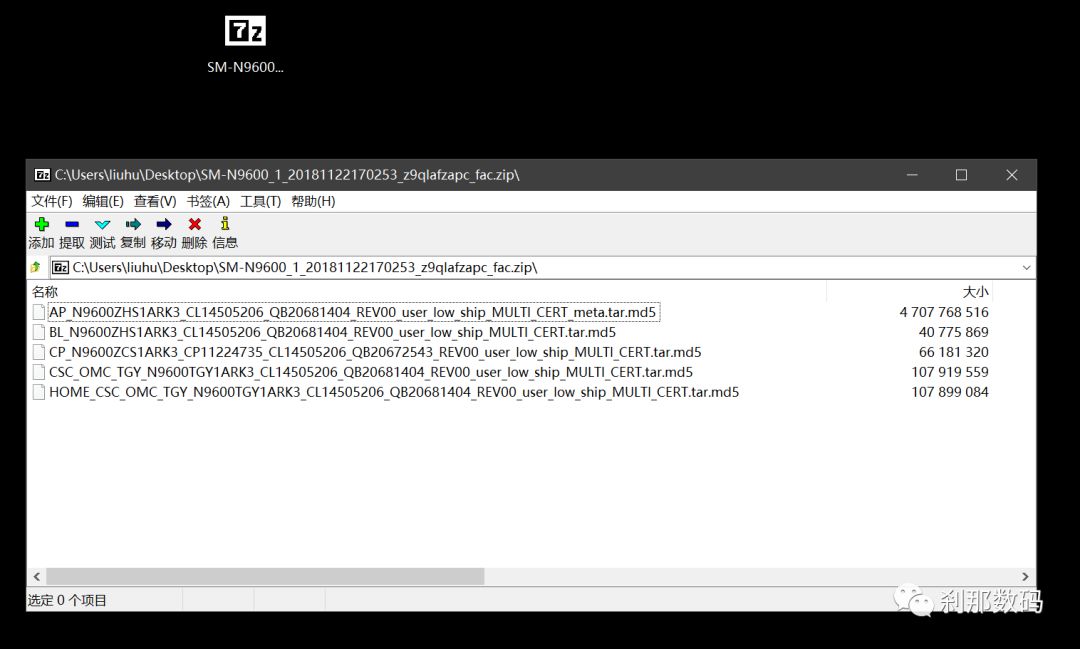Click the Move (移动) arrow icon
Viewport: 1080px width, 649px height.
point(164,225)
